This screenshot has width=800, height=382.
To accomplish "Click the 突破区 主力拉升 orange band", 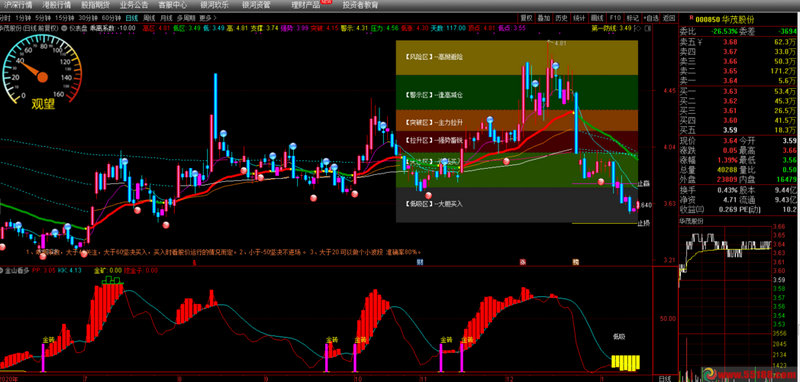I will point(517,120).
